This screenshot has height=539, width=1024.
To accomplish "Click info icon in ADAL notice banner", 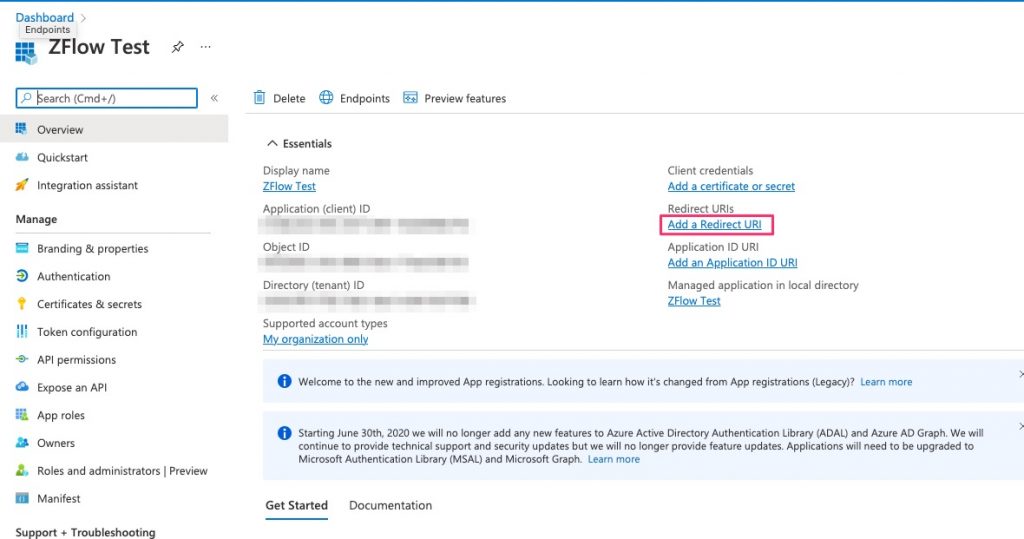I will (x=284, y=433).
